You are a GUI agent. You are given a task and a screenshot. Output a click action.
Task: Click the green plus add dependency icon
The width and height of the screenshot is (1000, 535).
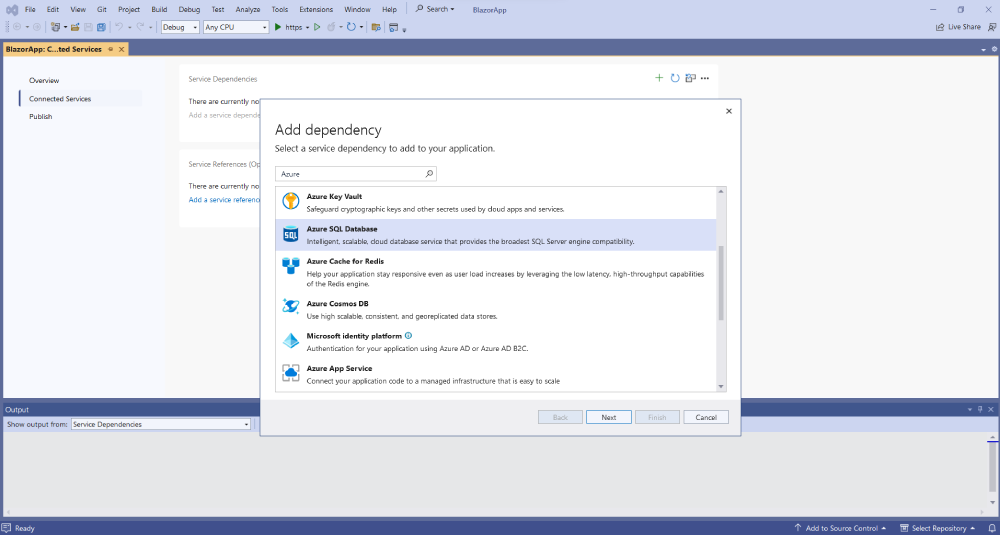pos(659,78)
